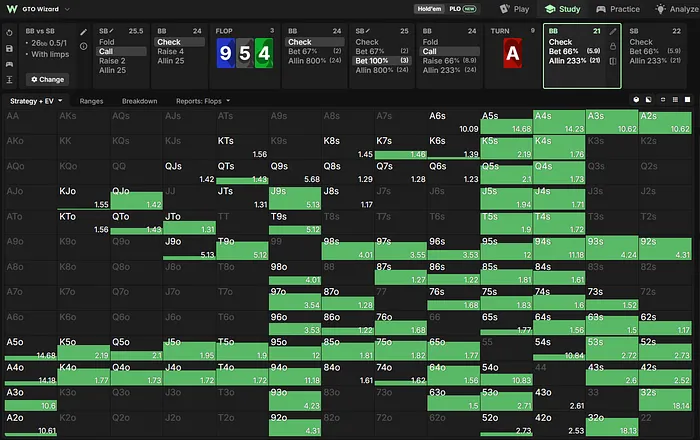Select the 76s hand cell
Viewport: 700px width, 440px height.
coord(454,299)
